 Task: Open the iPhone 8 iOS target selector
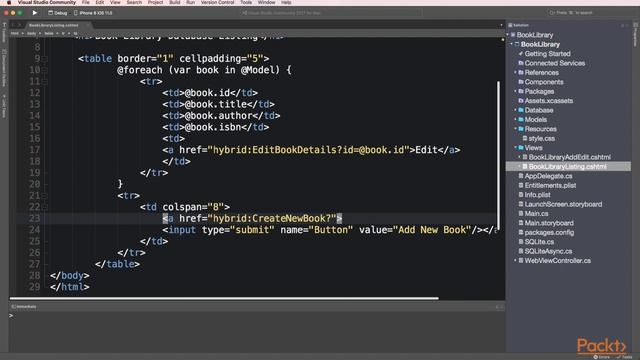point(93,13)
